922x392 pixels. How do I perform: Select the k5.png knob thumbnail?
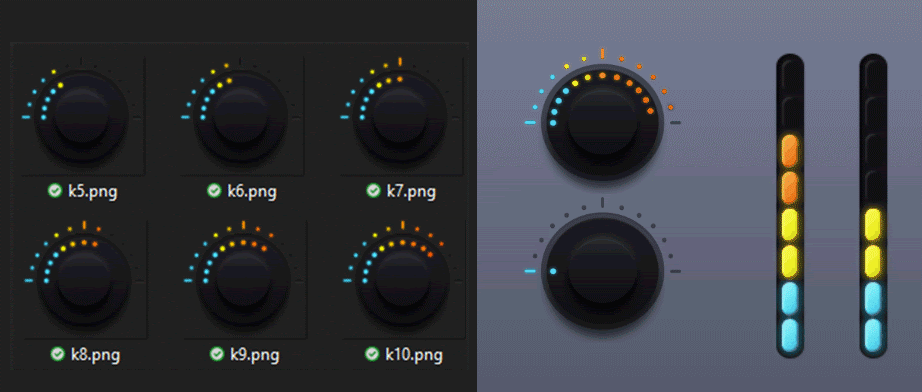(82, 116)
